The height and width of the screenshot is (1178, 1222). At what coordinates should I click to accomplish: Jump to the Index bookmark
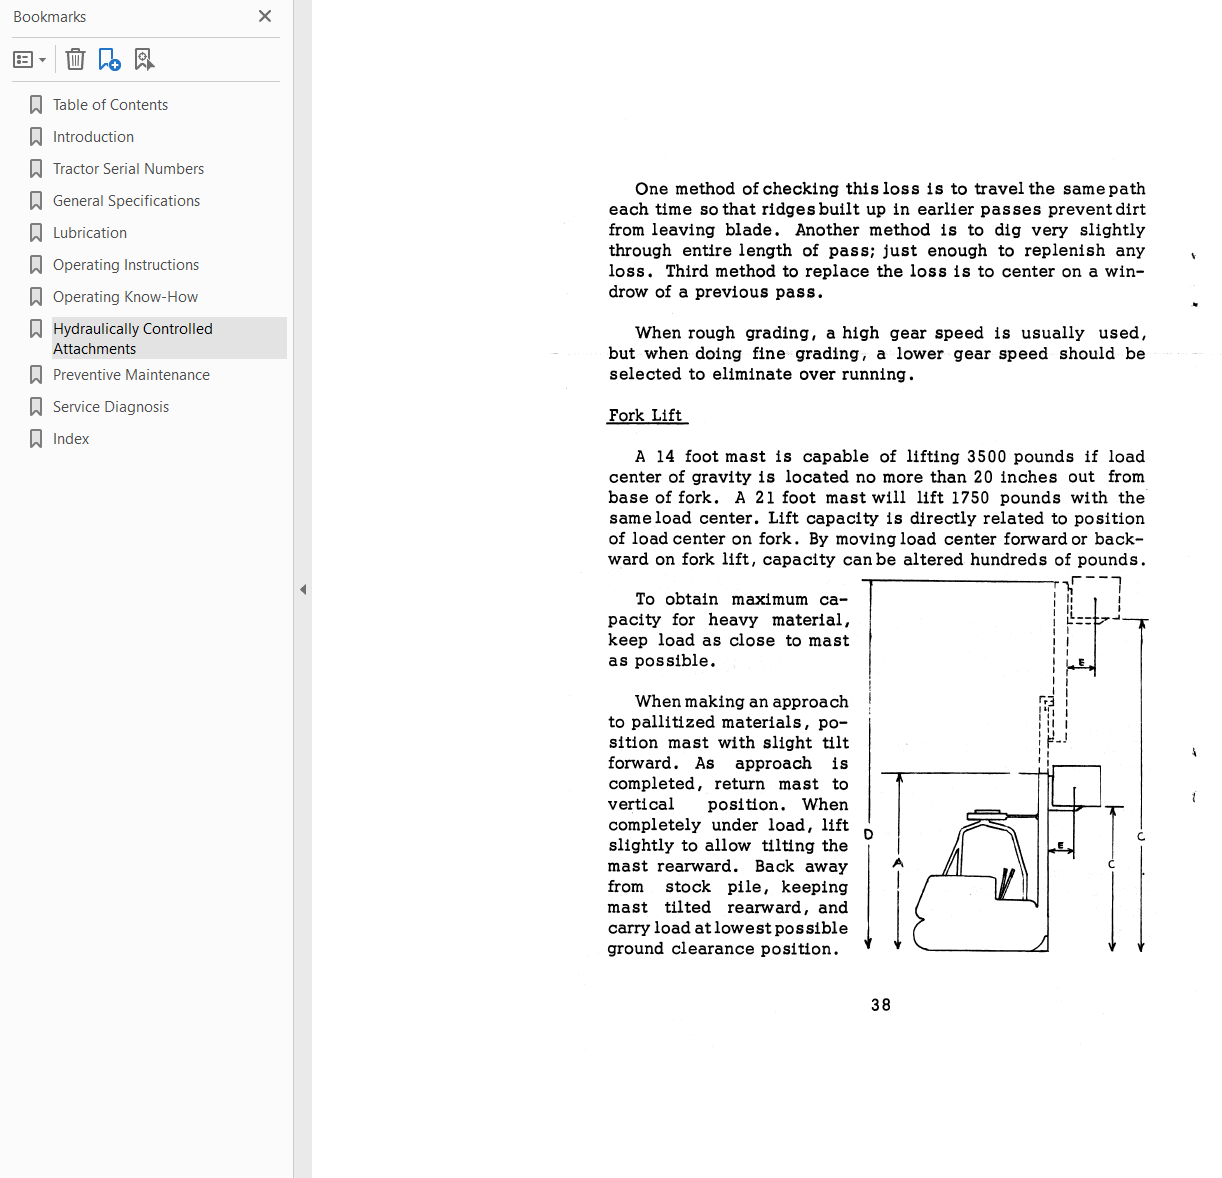pos(71,439)
